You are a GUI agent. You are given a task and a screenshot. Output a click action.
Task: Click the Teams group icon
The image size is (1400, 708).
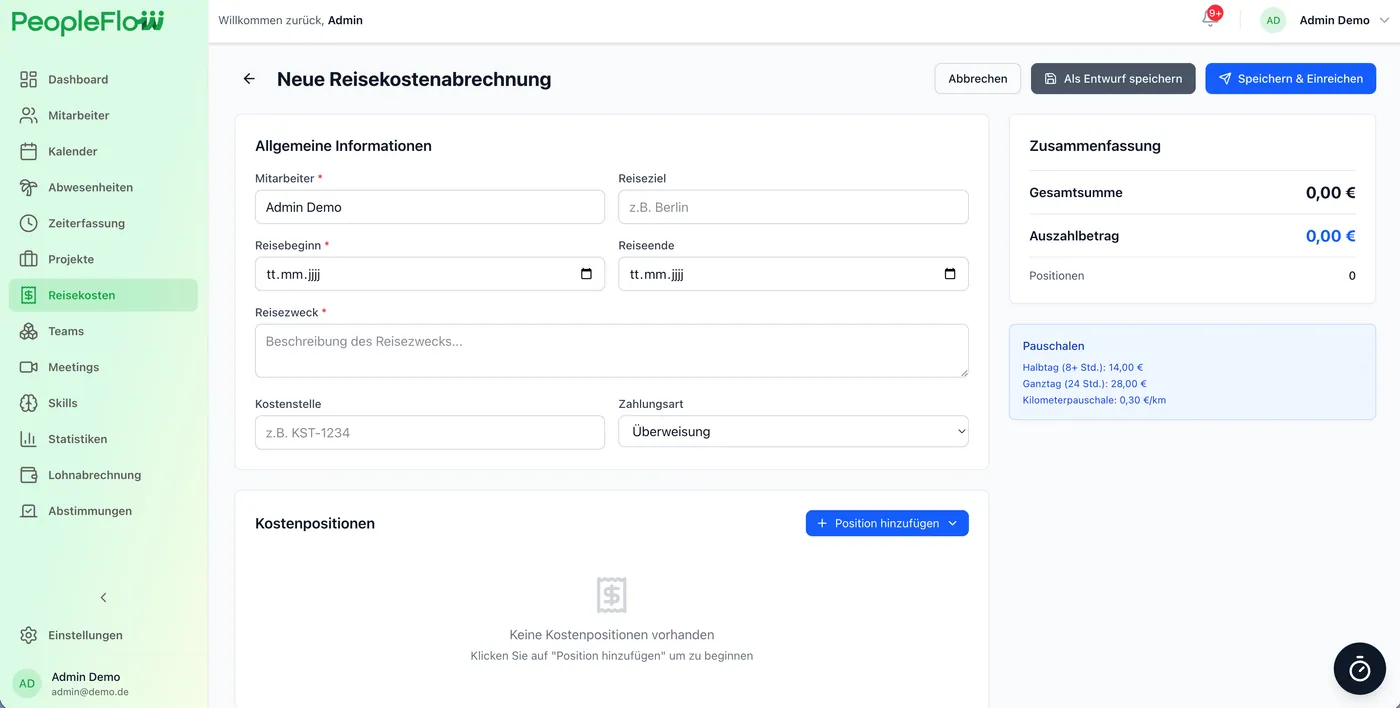(28, 331)
